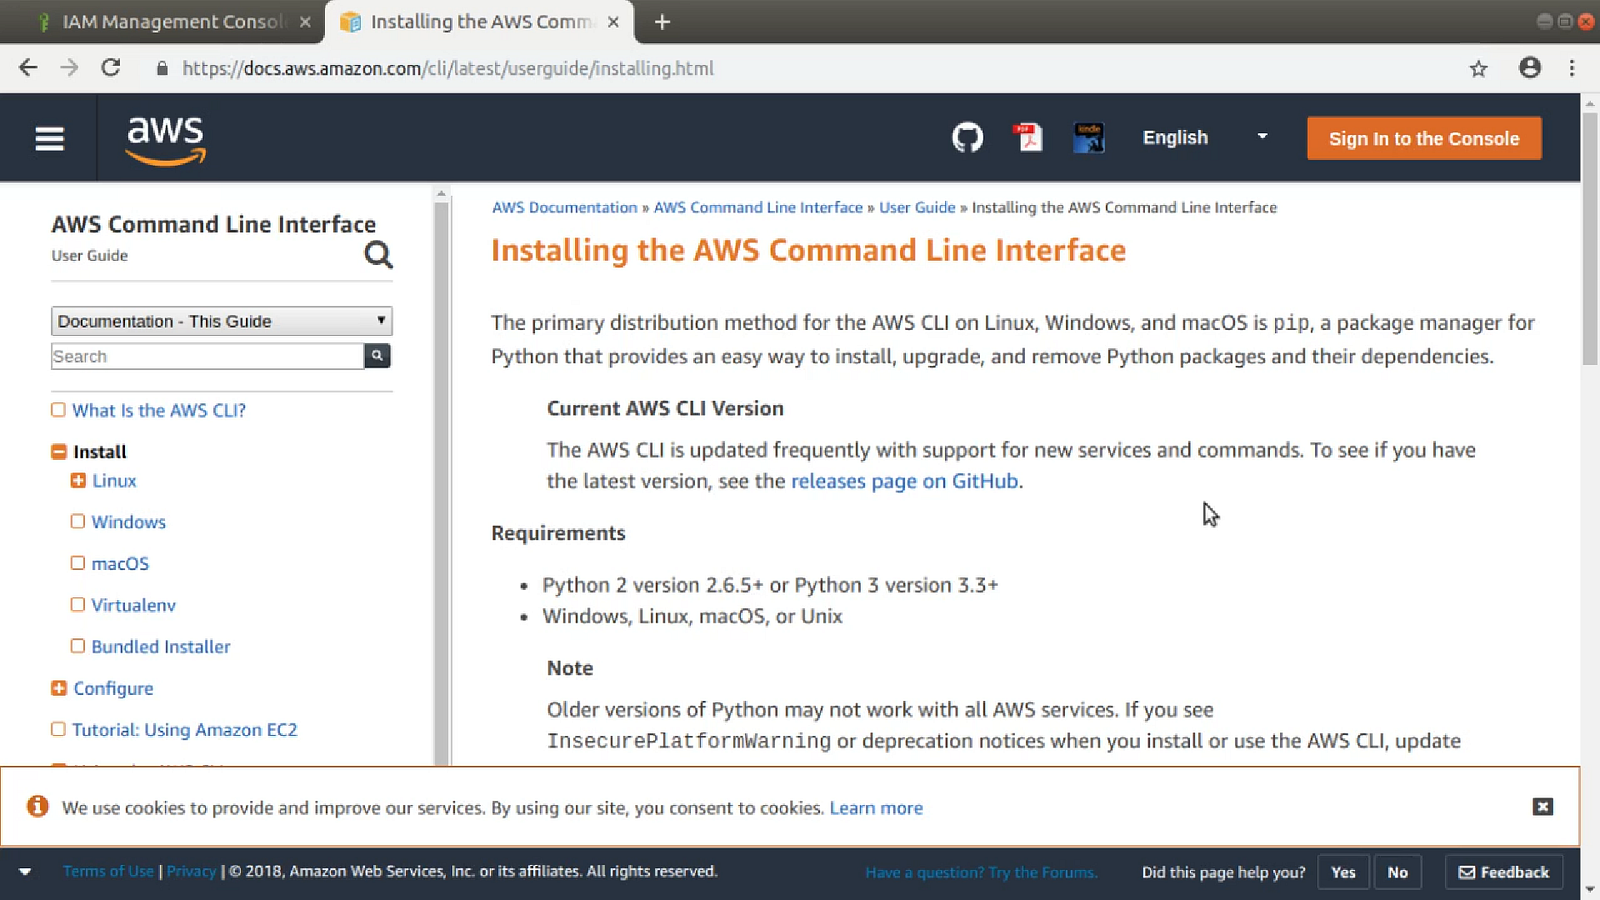Click Sign In to the Console button
Image resolution: width=1600 pixels, height=900 pixels.
(x=1424, y=139)
